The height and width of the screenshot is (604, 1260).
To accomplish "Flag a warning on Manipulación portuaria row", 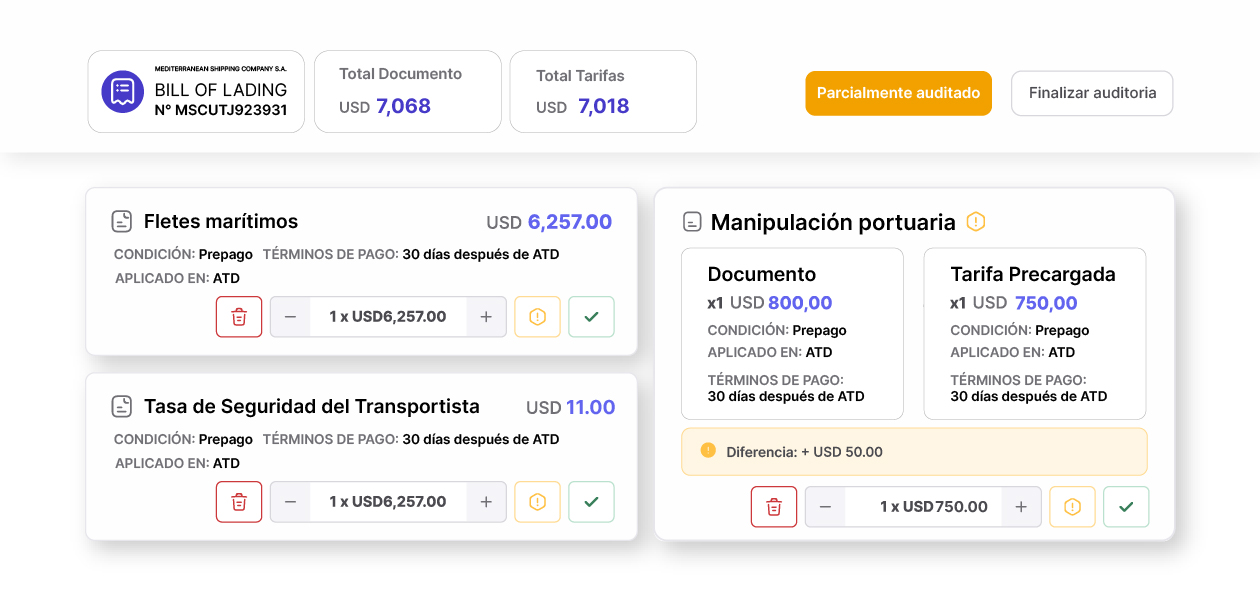I will click(x=1072, y=507).
